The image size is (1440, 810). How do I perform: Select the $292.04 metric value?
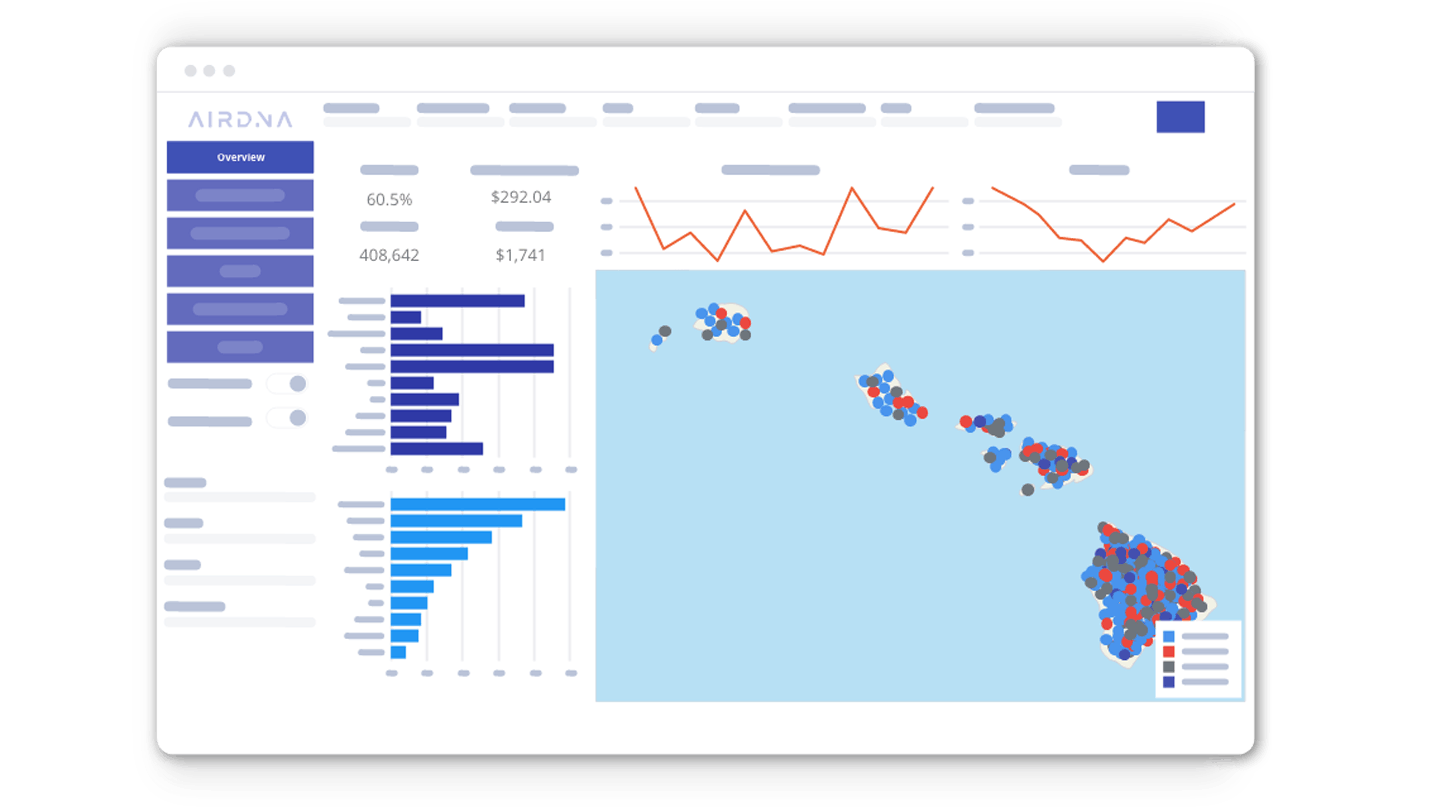521,197
